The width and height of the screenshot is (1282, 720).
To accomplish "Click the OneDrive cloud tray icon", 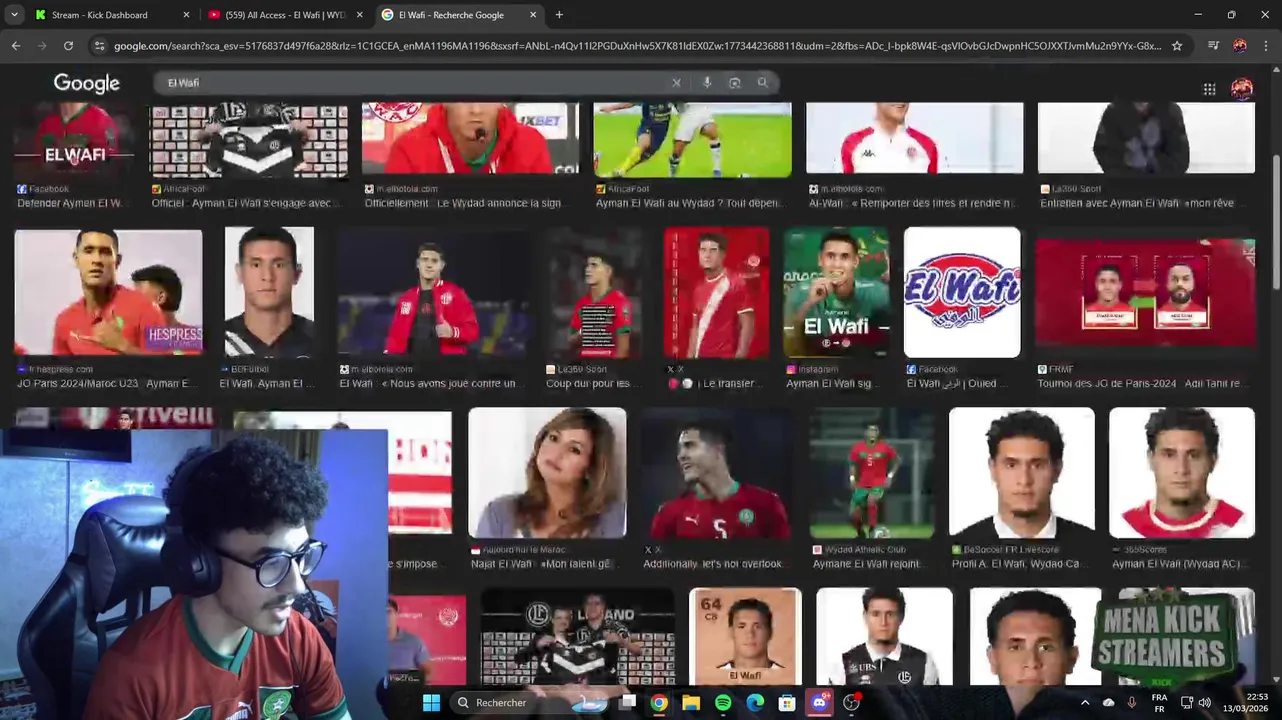I will (x=1109, y=703).
